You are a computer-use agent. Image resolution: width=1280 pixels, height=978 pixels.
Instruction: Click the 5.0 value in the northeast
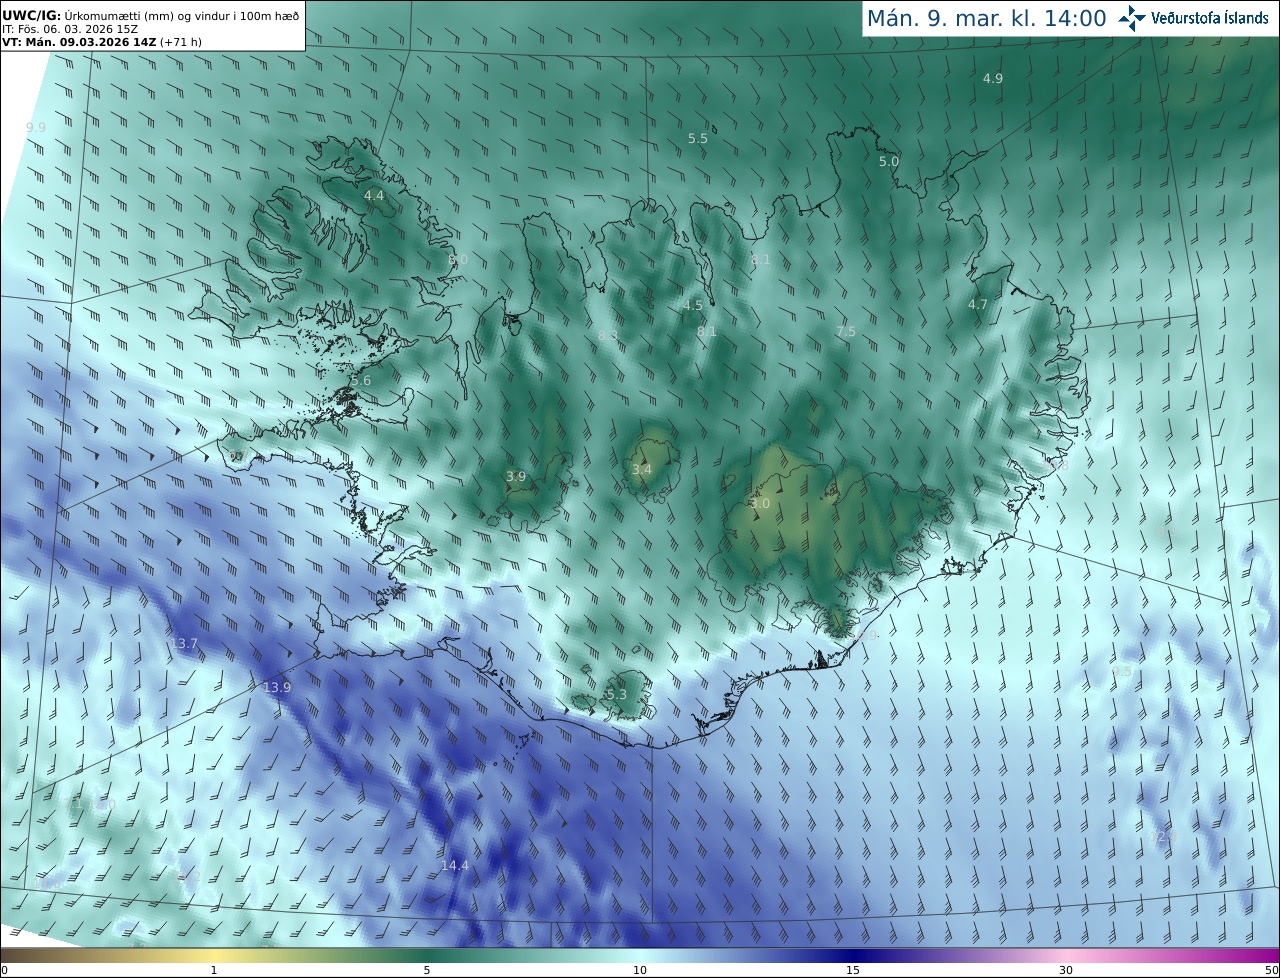pyautogui.click(x=889, y=161)
